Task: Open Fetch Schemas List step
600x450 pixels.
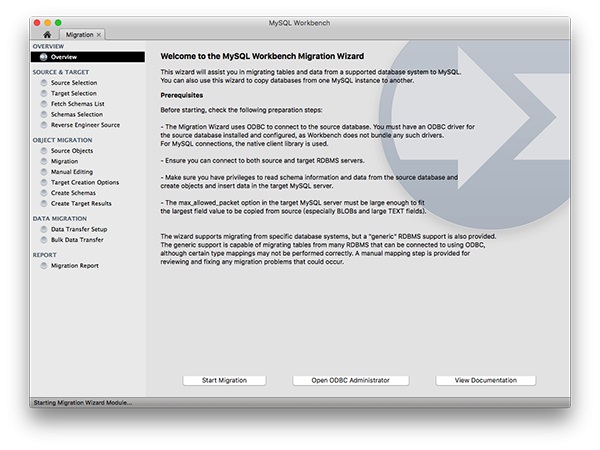Action: (78, 104)
